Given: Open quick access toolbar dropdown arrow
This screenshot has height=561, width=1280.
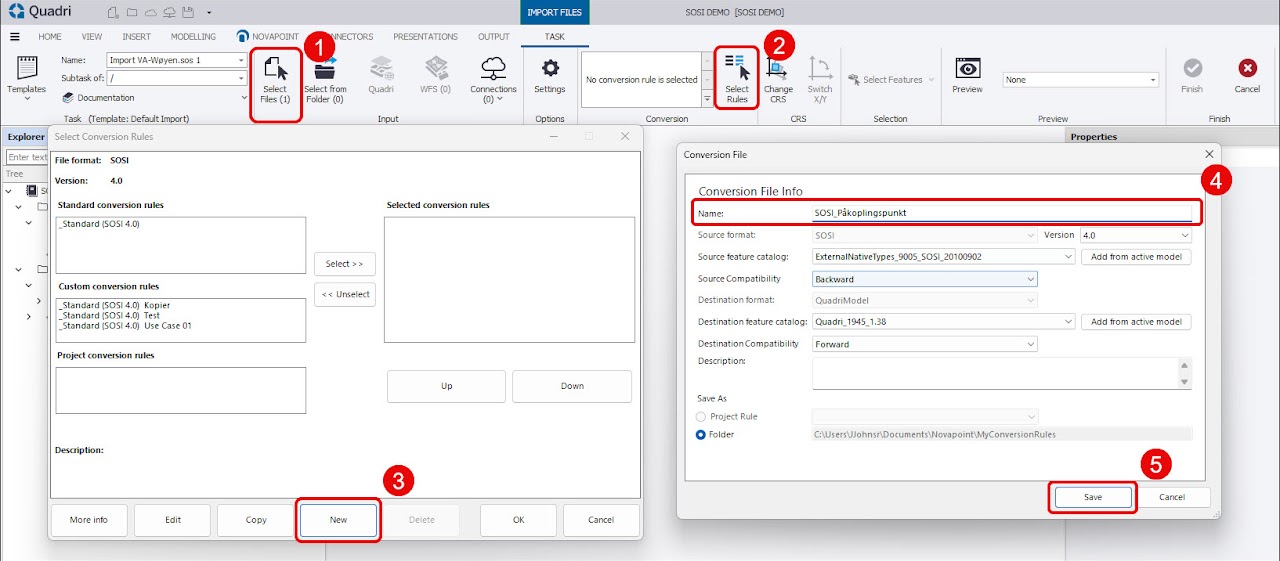Looking at the screenshot, I should [209, 13].
